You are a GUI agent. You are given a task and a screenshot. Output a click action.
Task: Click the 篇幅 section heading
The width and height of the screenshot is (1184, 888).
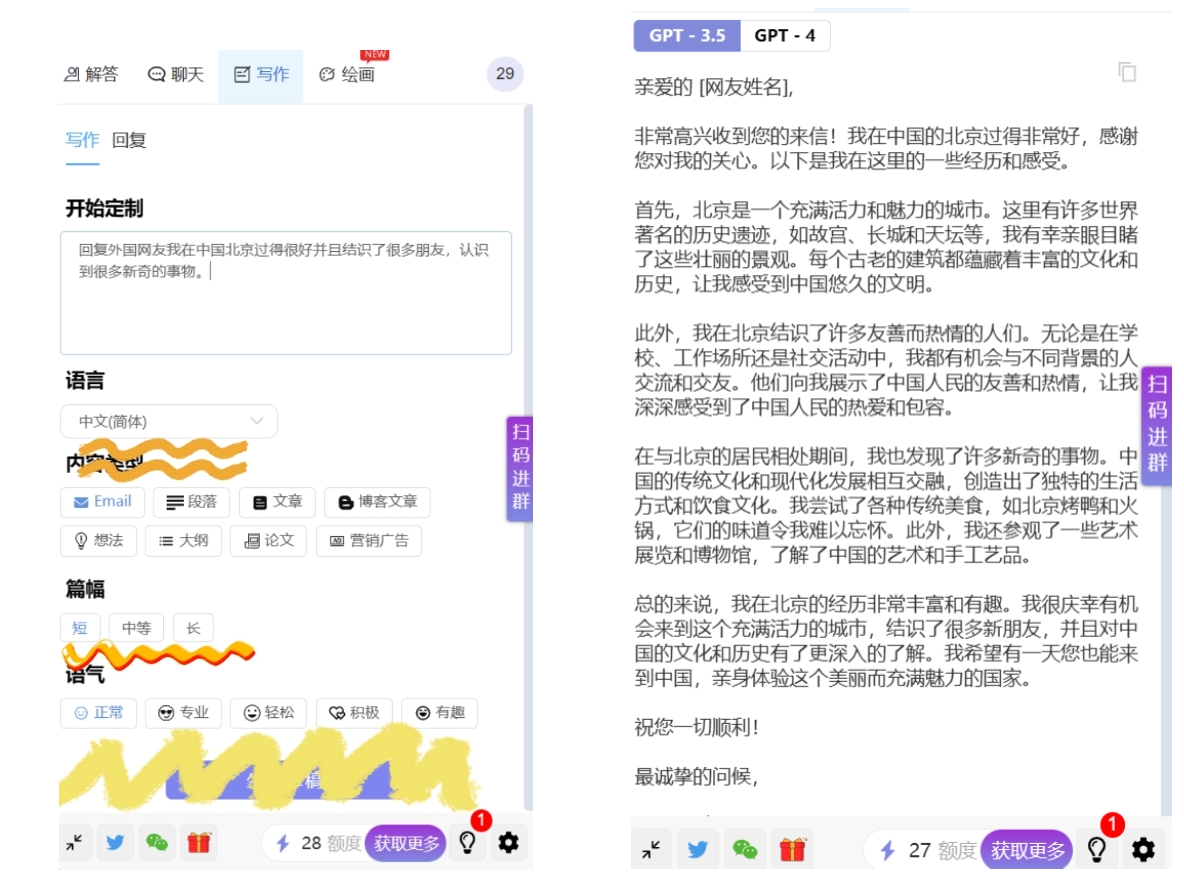(85, 589)
